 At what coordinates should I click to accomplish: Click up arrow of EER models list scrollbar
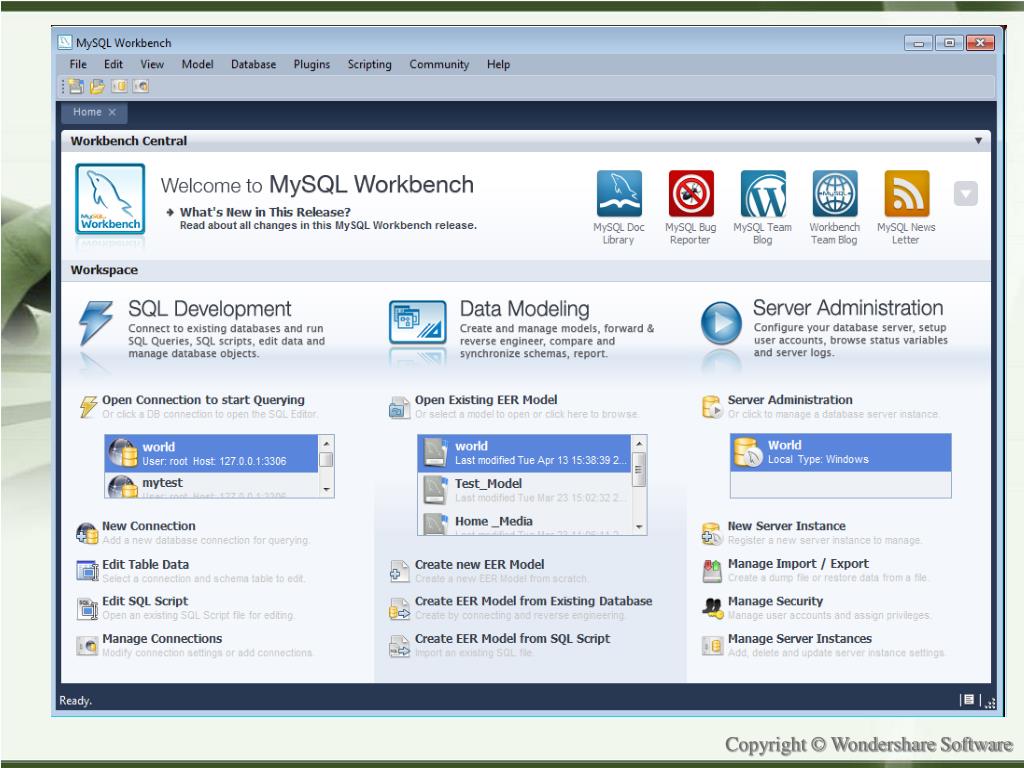point(639,443)
